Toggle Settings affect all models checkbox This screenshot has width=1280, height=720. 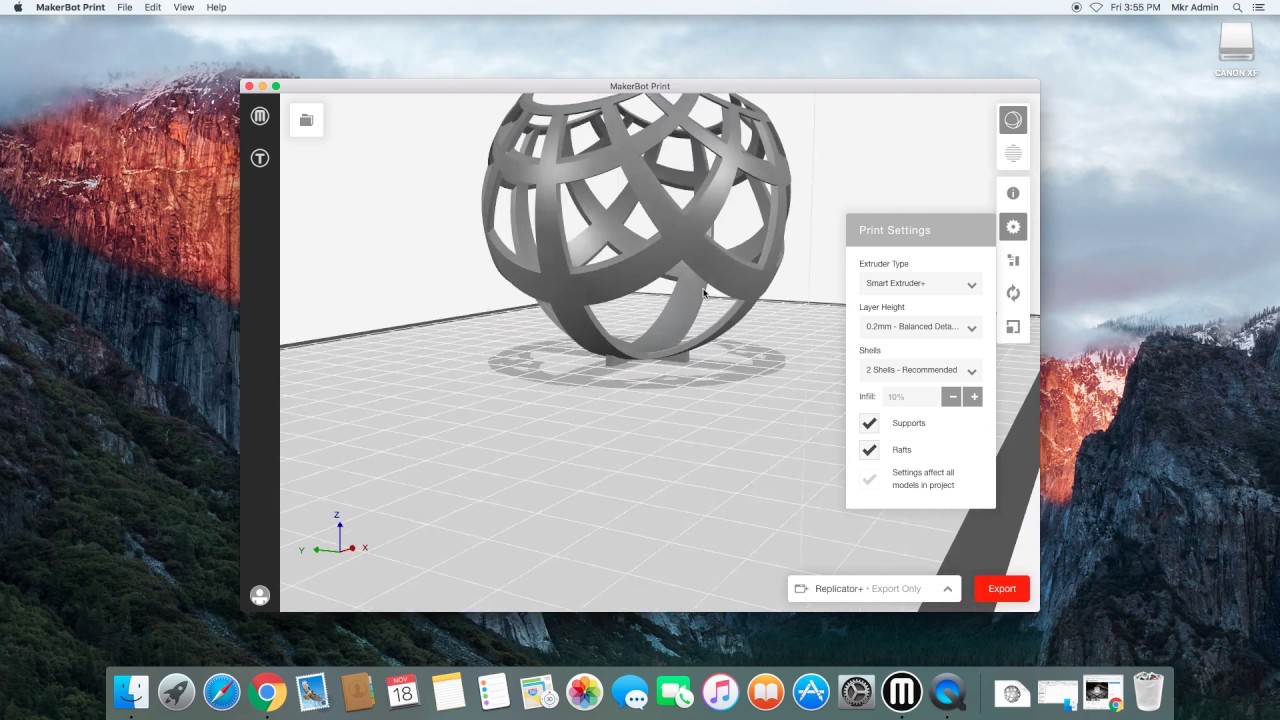point(869,479)
